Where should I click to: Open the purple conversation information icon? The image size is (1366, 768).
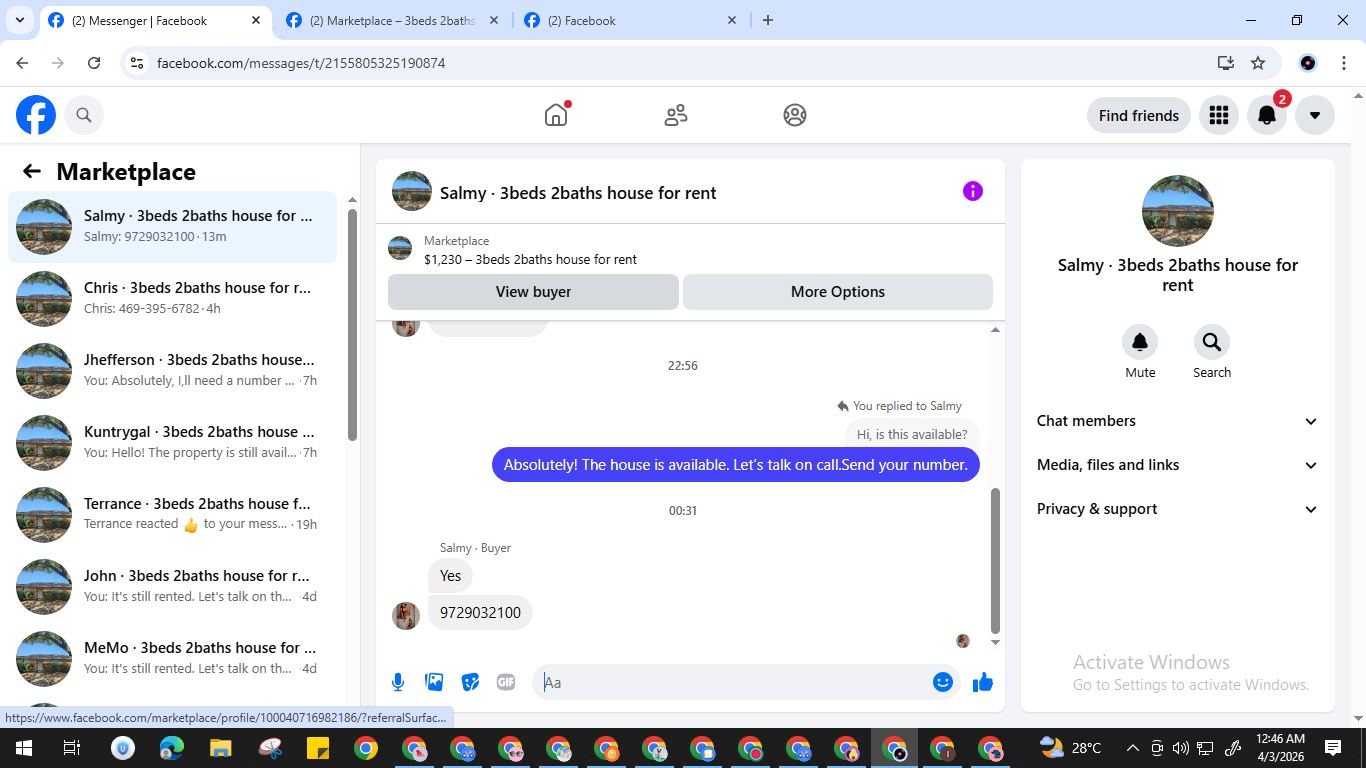[x=973, y=191]
